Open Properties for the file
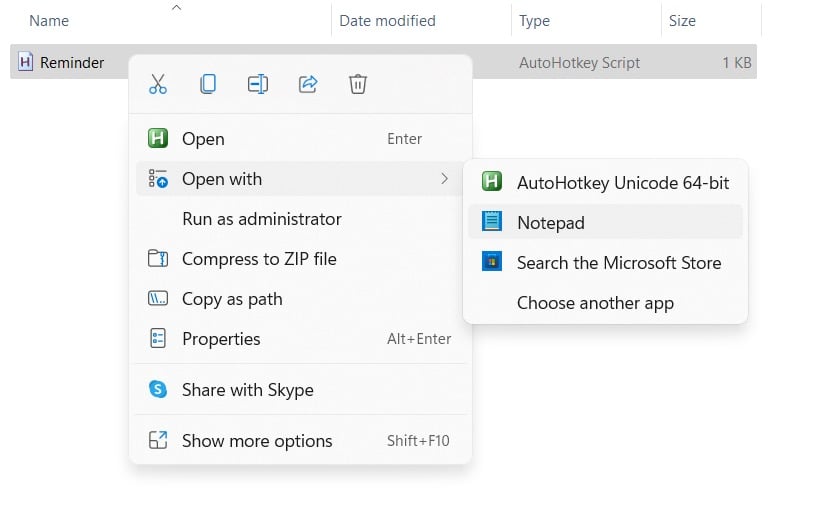This screenshot has height=525, width=836. coord(221,339)
